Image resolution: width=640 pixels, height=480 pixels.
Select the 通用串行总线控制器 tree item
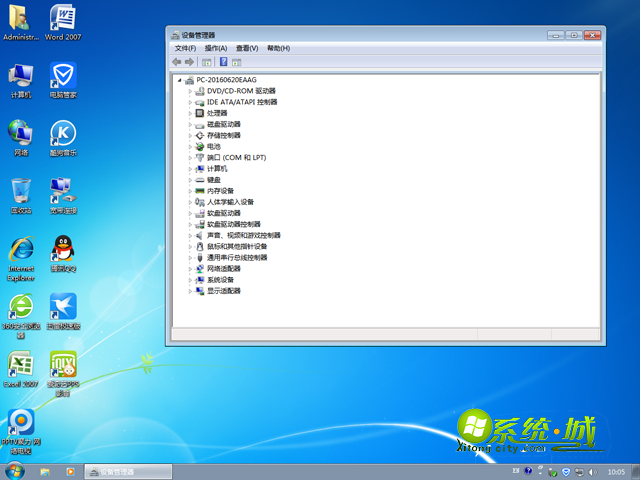(x=237, y=258)
